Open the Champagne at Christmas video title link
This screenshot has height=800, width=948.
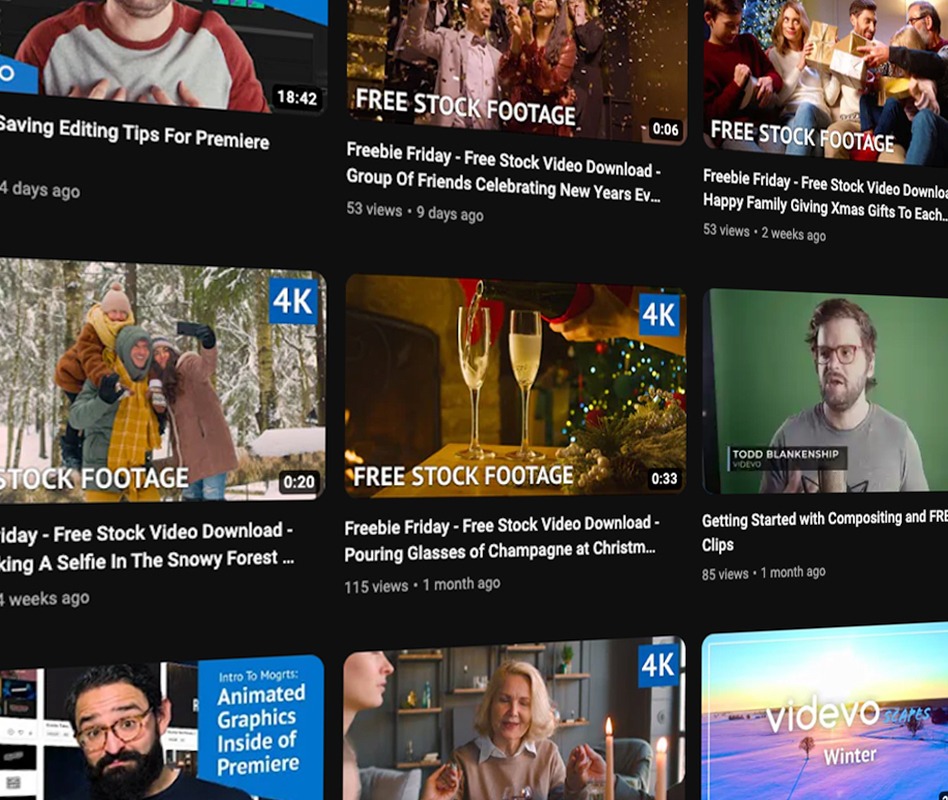tap(502, 536)
